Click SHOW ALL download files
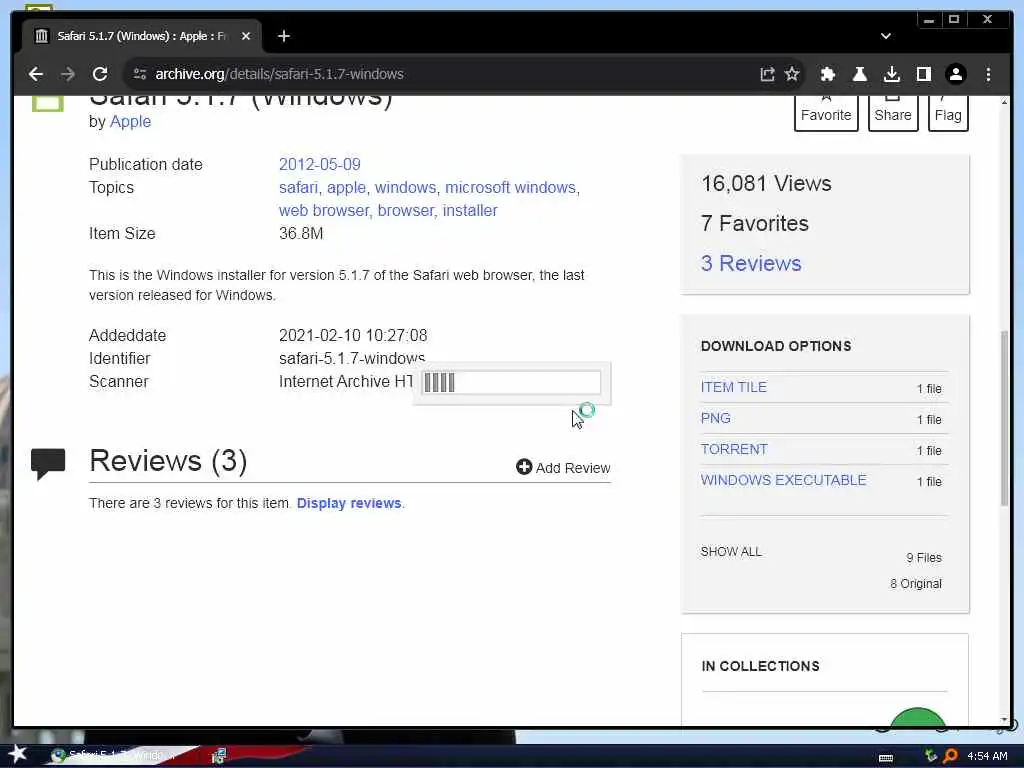 731,552
